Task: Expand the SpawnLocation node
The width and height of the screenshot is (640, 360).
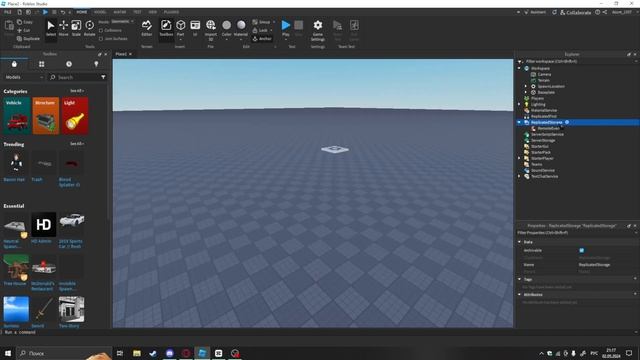Action: 526,87
